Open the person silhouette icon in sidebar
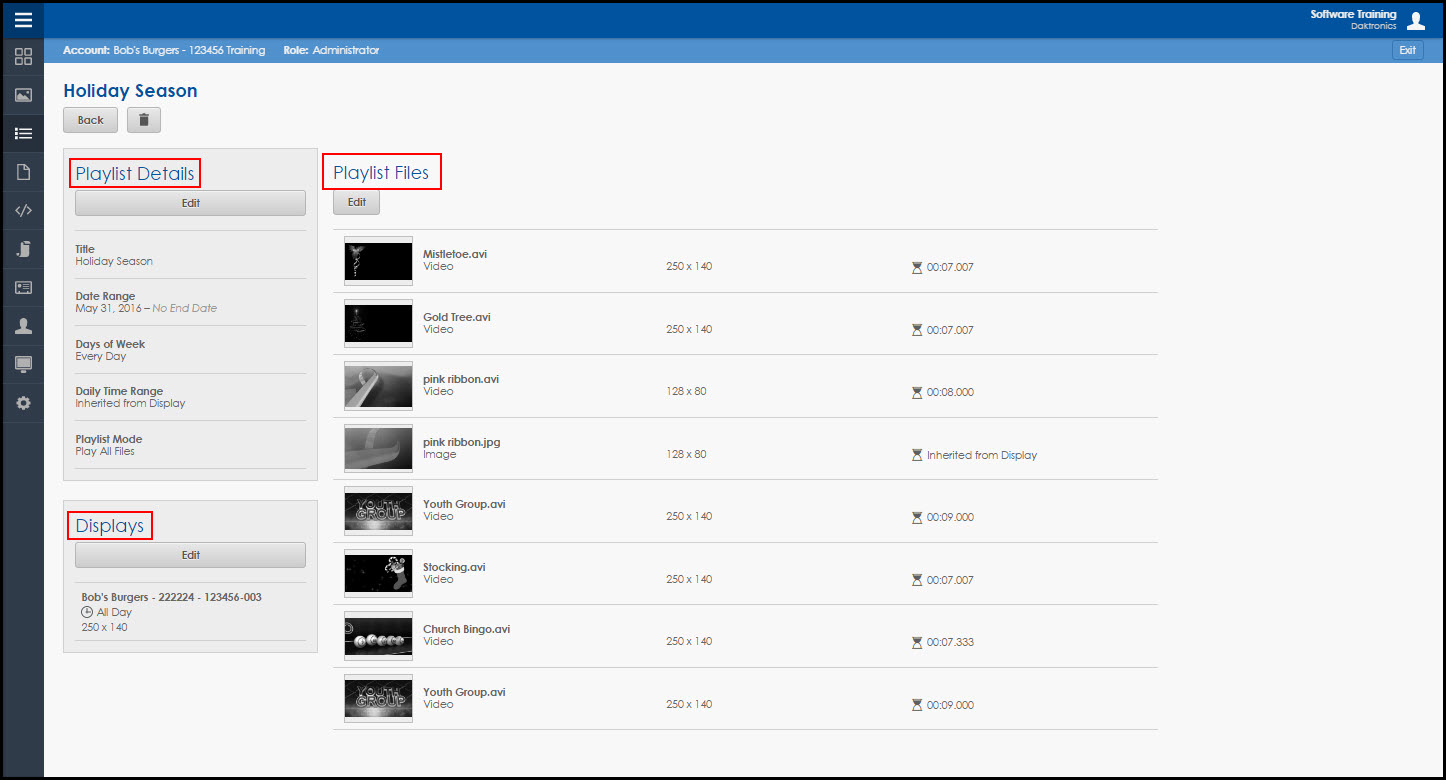 (x=23, y=326)
